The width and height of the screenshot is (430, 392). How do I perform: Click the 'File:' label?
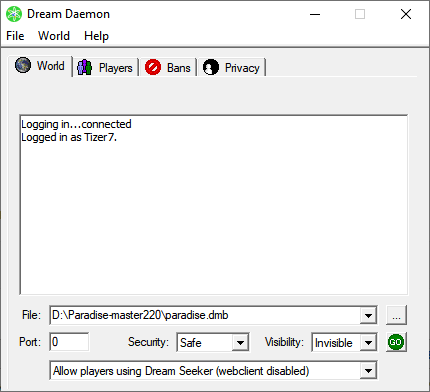(x=31, y=315)
